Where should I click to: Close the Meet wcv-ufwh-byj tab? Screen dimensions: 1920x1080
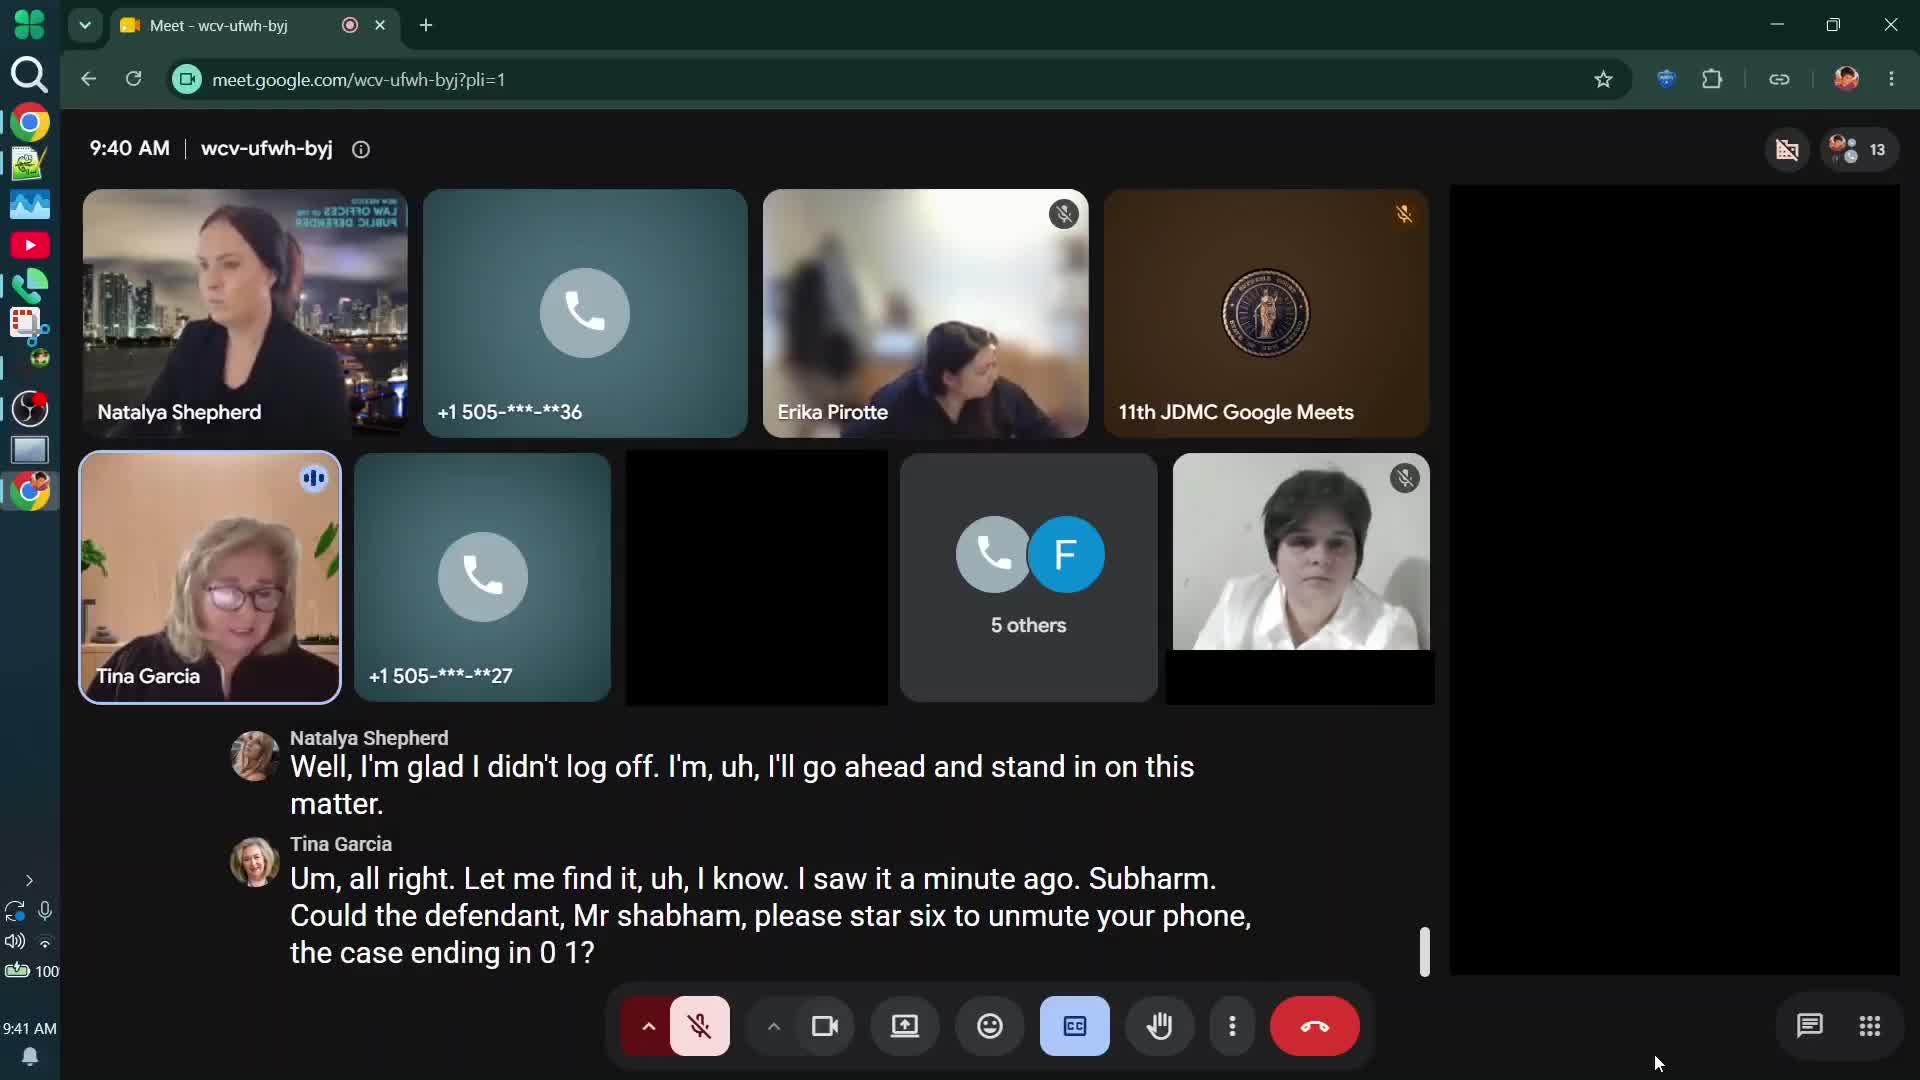[x=380, y=25]
